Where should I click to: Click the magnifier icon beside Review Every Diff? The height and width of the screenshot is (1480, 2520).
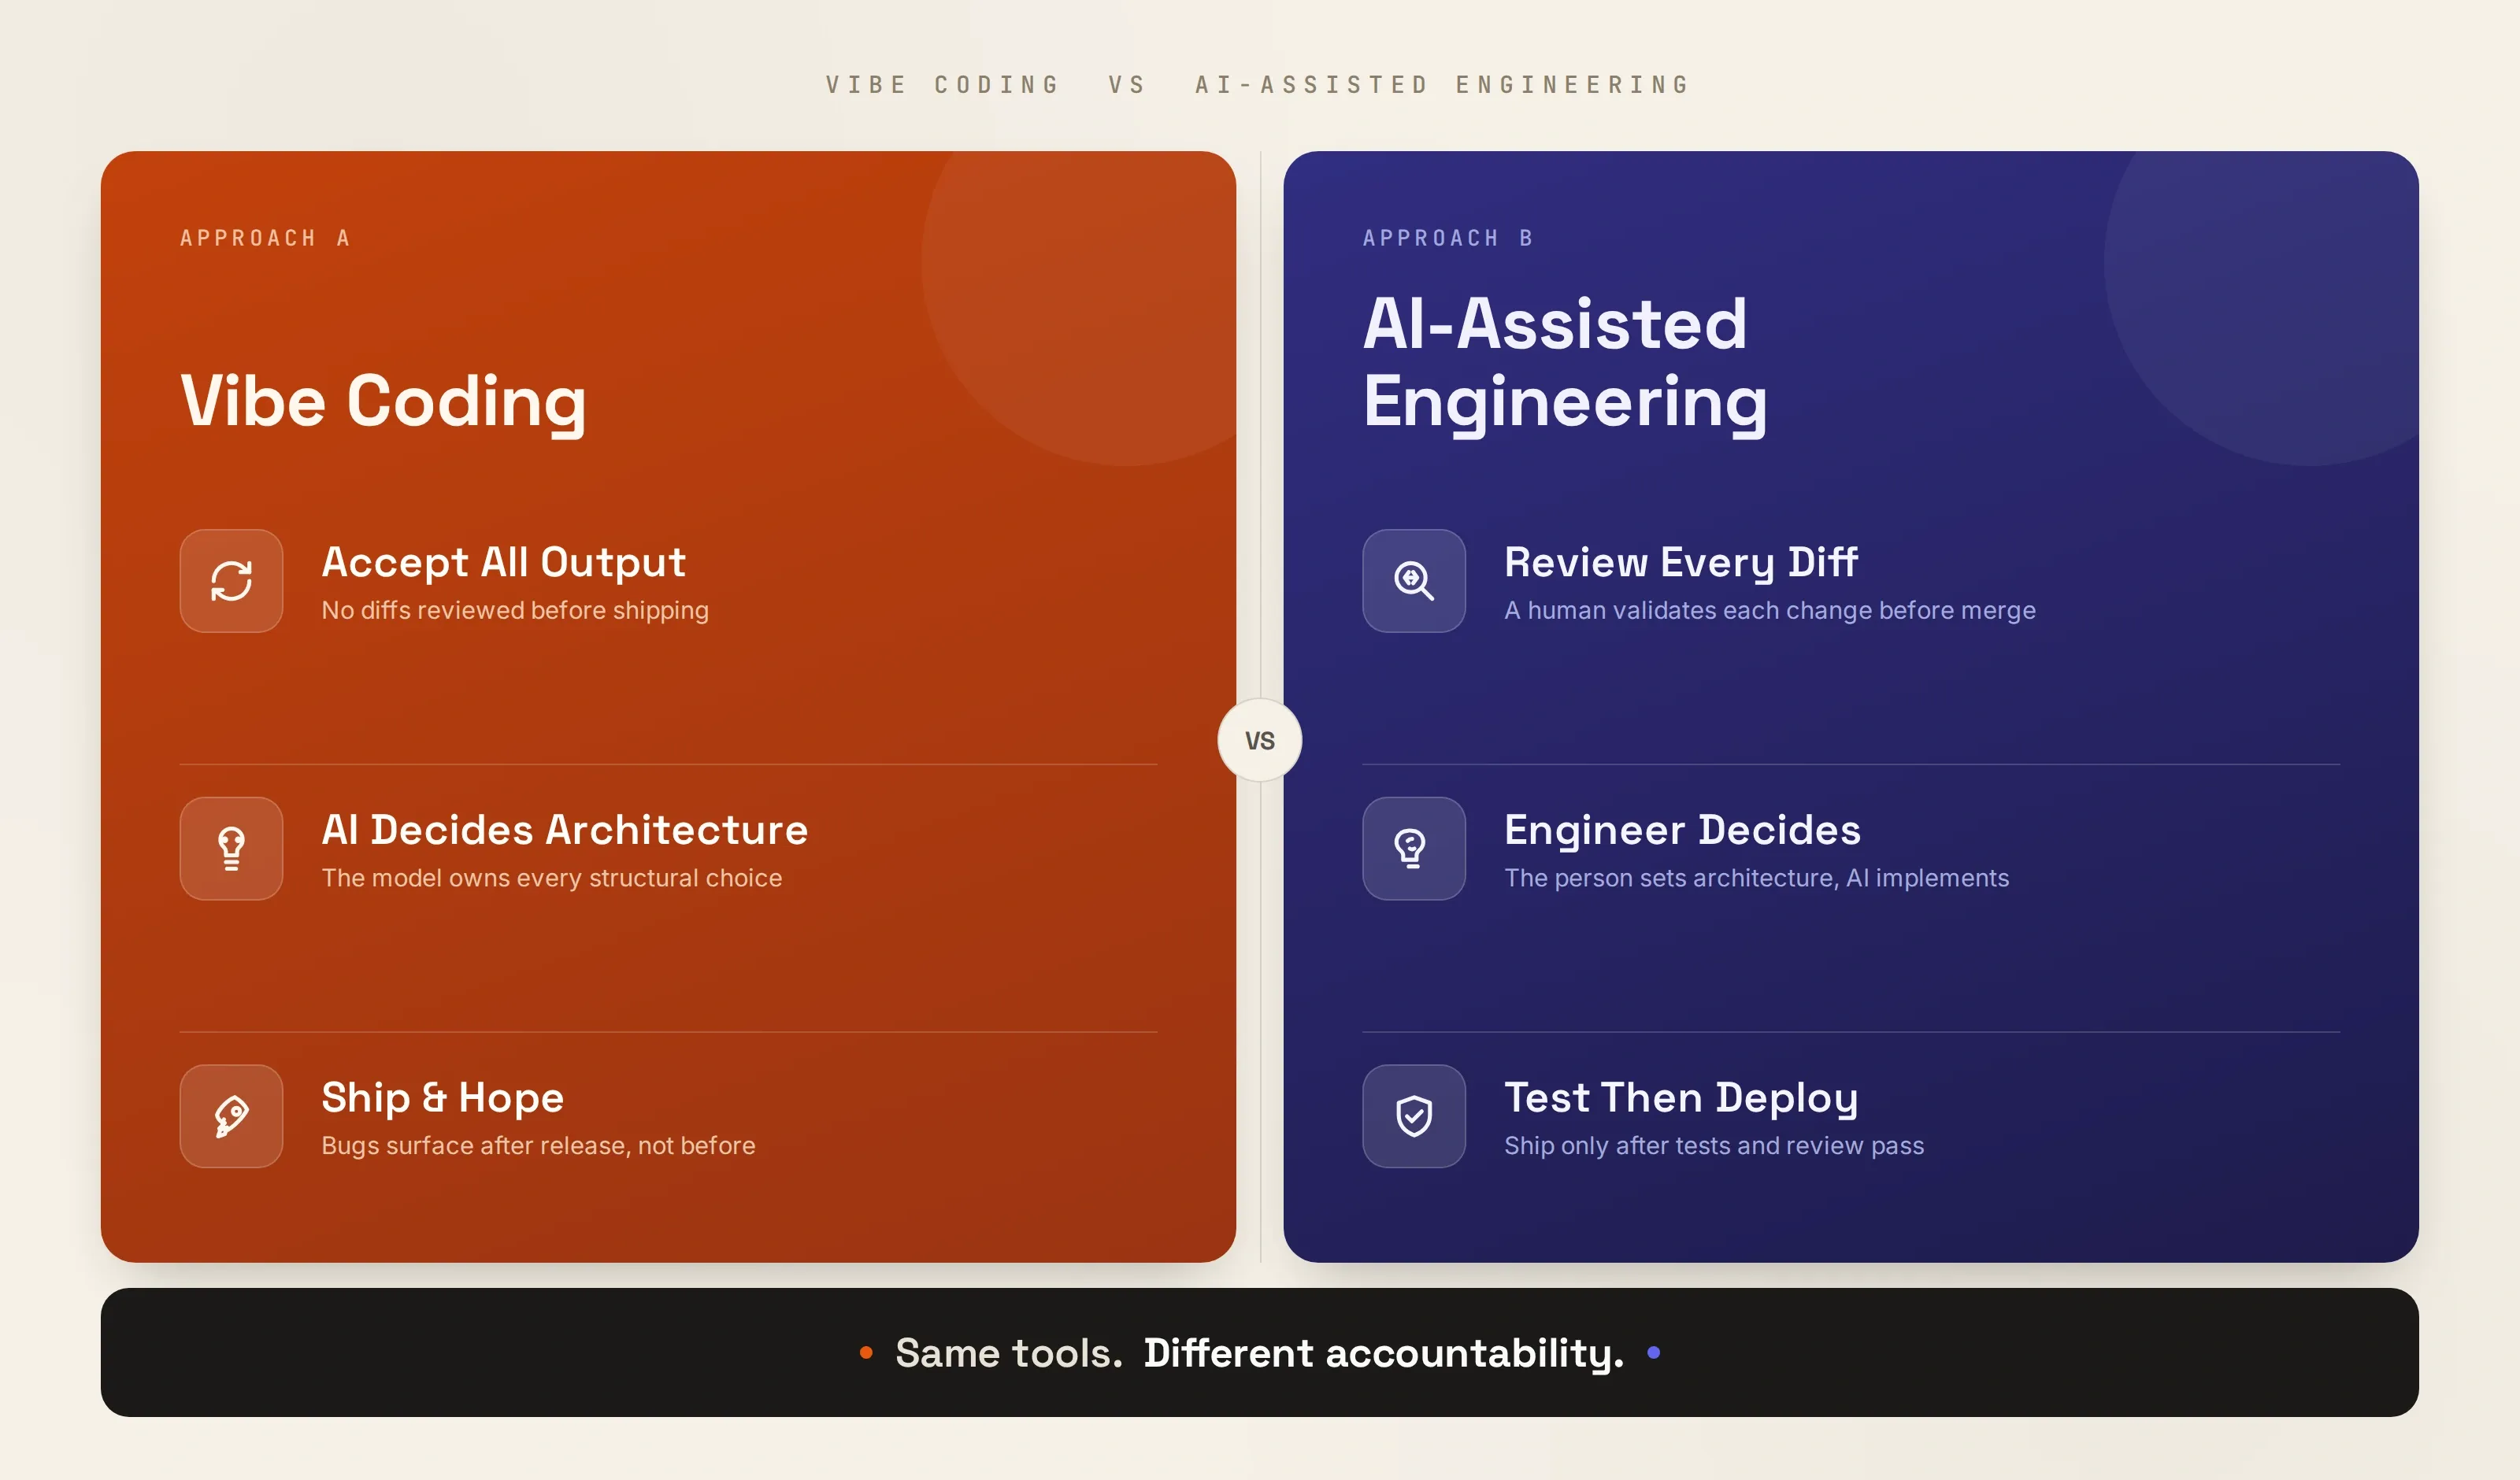point(1414,581)
